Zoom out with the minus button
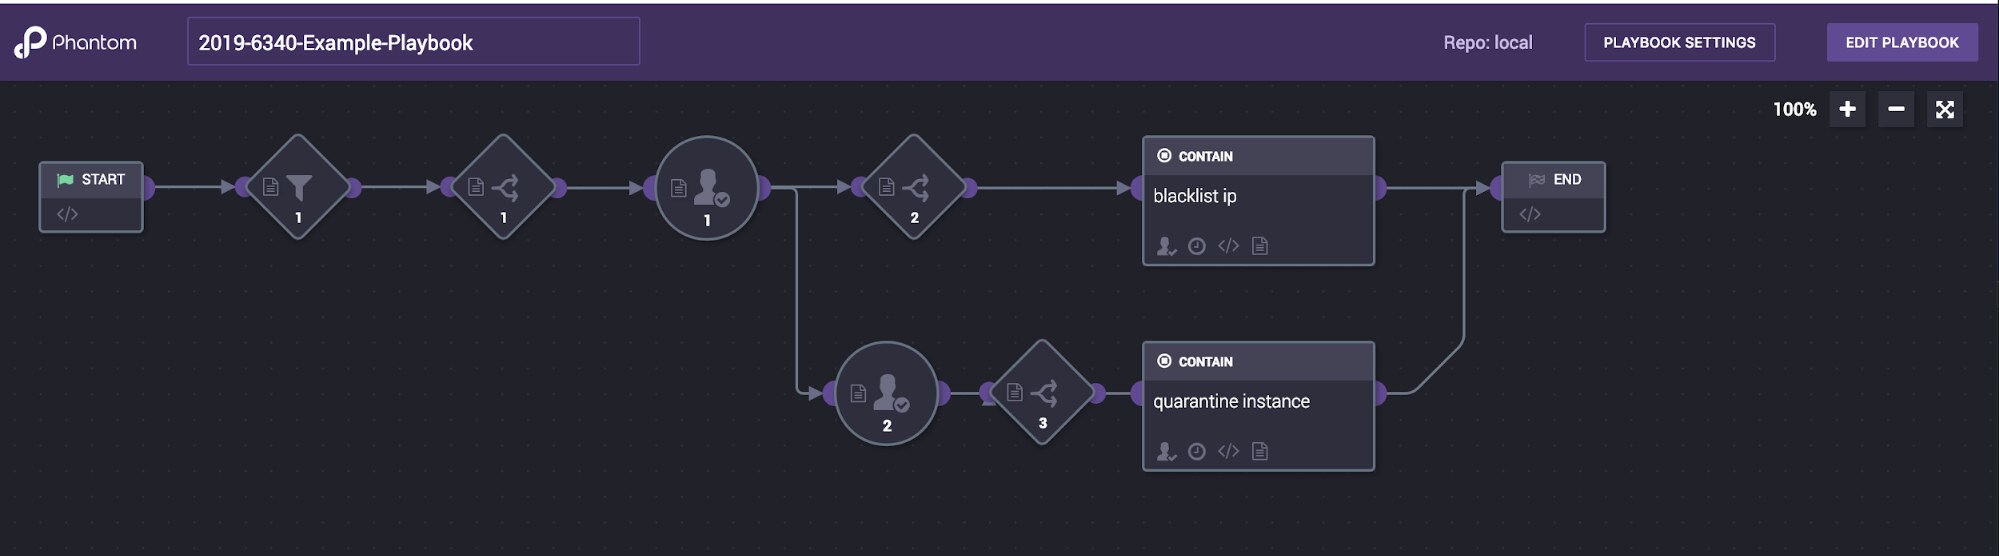 click(1896, 109)
